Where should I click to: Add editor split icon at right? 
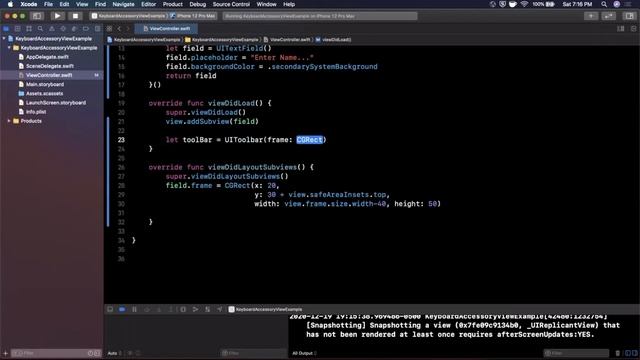(633, 29)
